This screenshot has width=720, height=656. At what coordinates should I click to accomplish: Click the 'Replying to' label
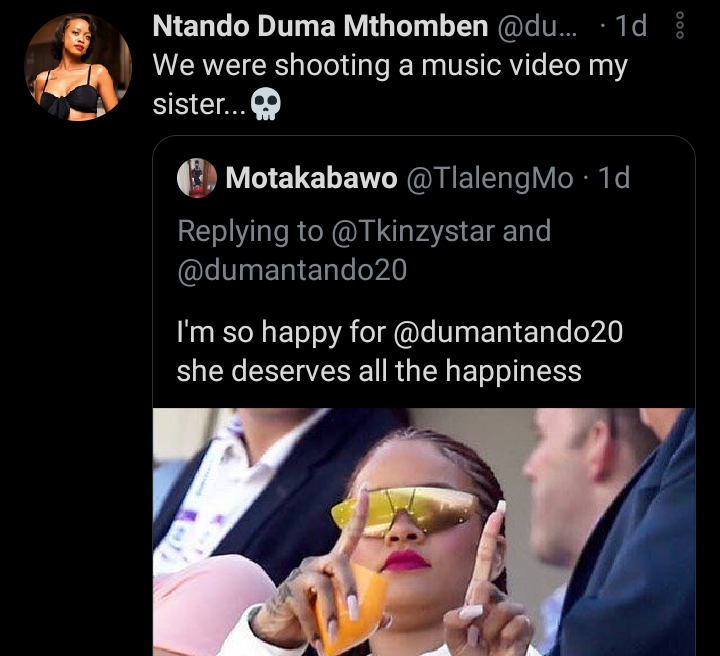pos(250,231)
